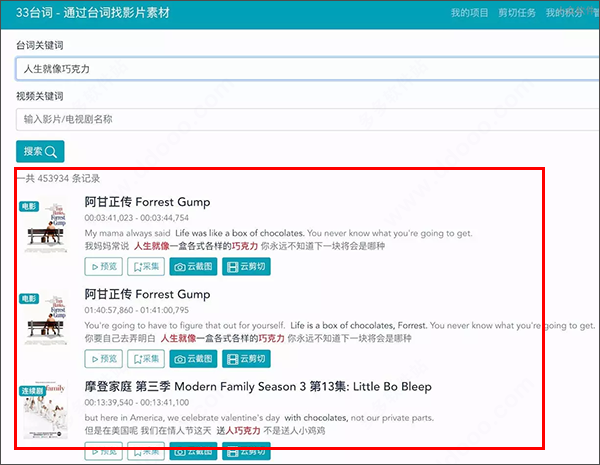Image resolution: width=600 pixels, height=465 pixels.
Task: Click the first Forrest Gump poster thumbnail
Action: 46,227
